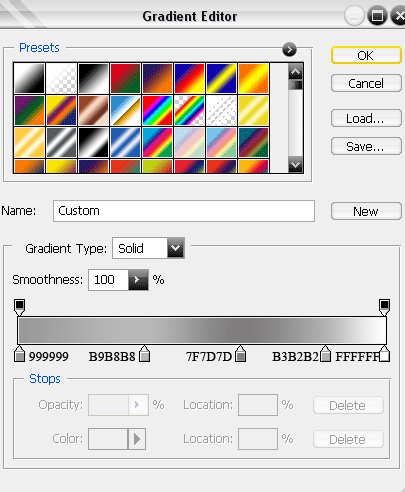
Task: Open the Smoothness slider arrow
Action: (x=138, y=280)
